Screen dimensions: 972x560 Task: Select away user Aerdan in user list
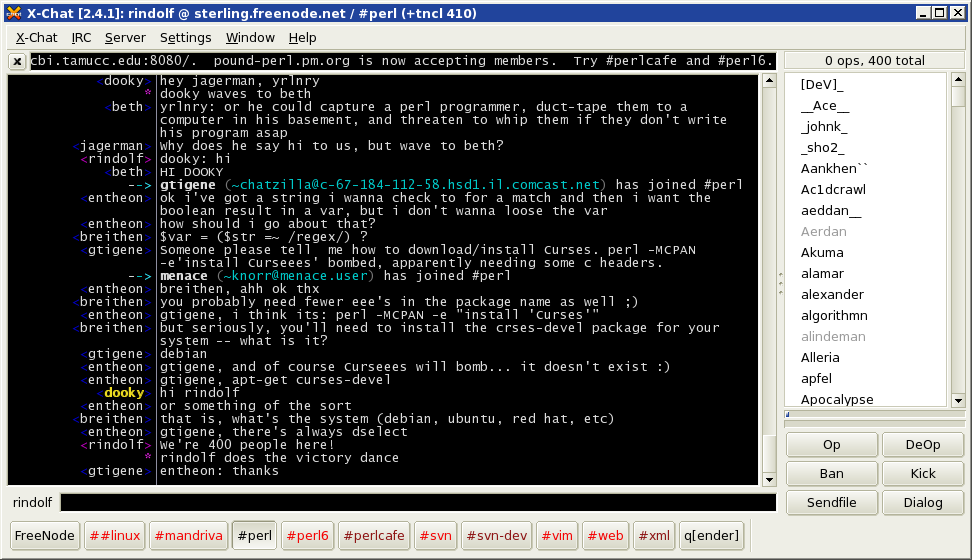[x=823, y=231]
